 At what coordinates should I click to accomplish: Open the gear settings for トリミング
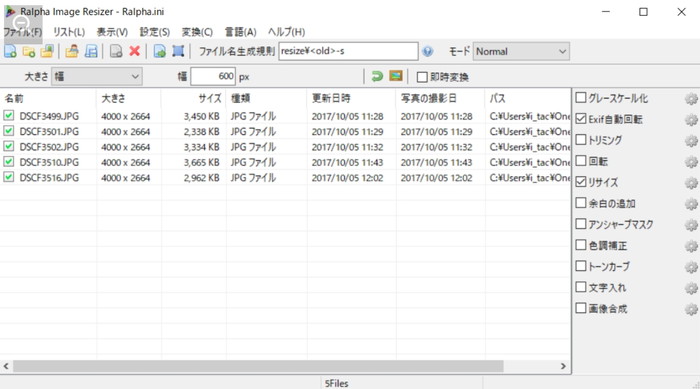691,140
